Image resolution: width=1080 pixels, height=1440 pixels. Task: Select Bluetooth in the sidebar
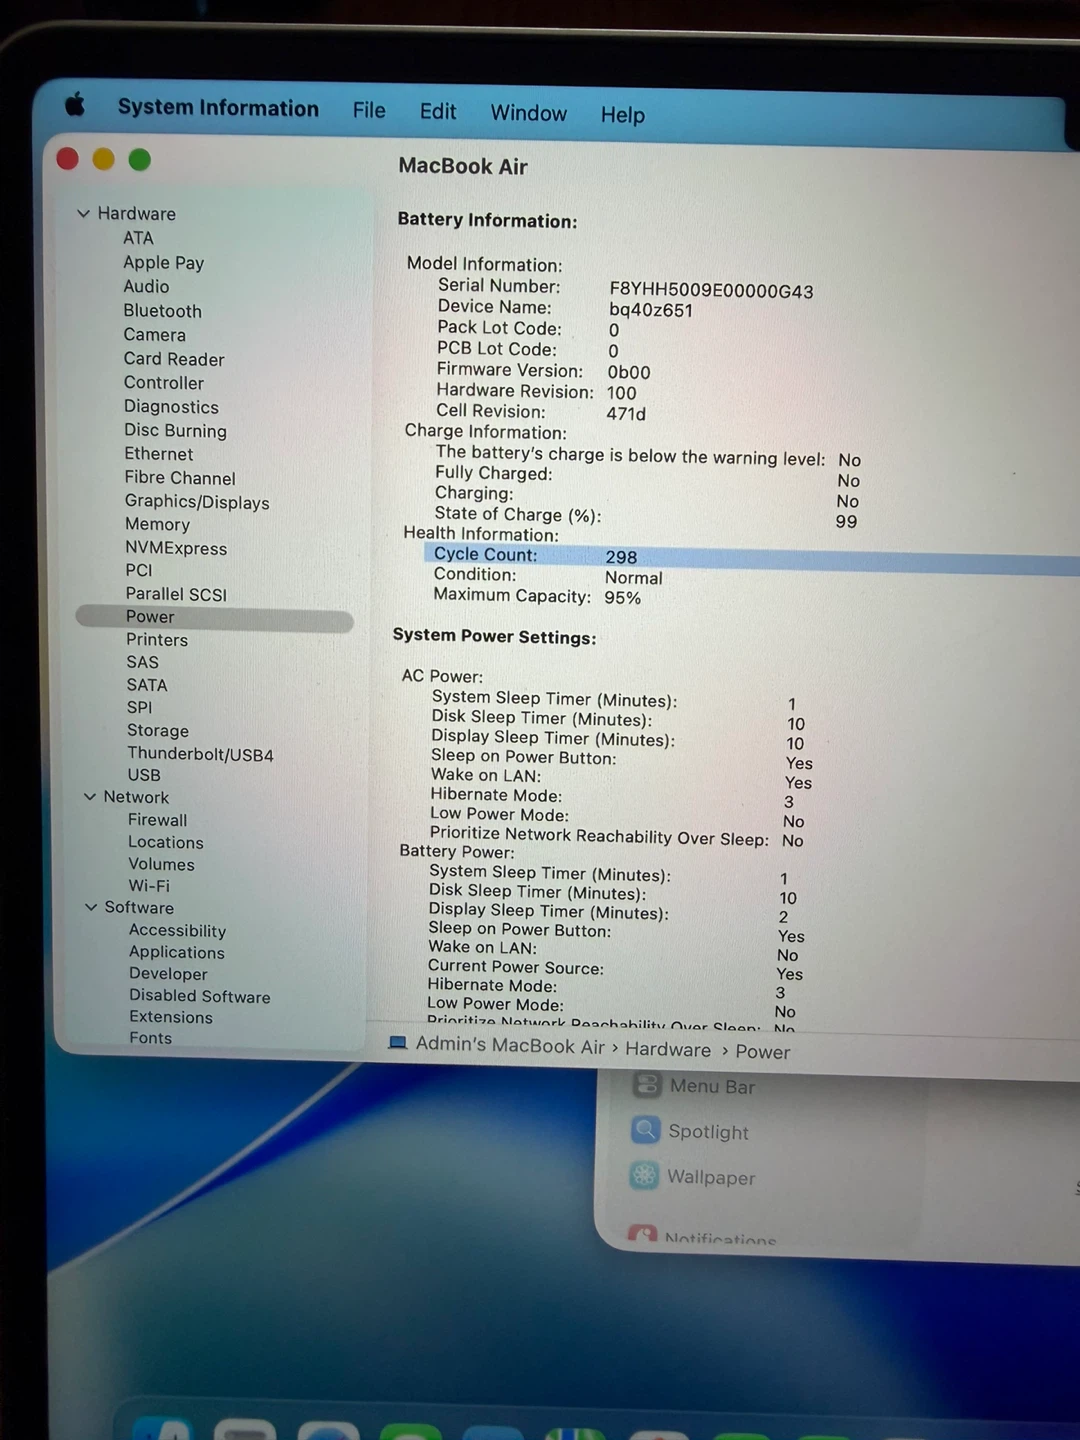coord(162,311)
